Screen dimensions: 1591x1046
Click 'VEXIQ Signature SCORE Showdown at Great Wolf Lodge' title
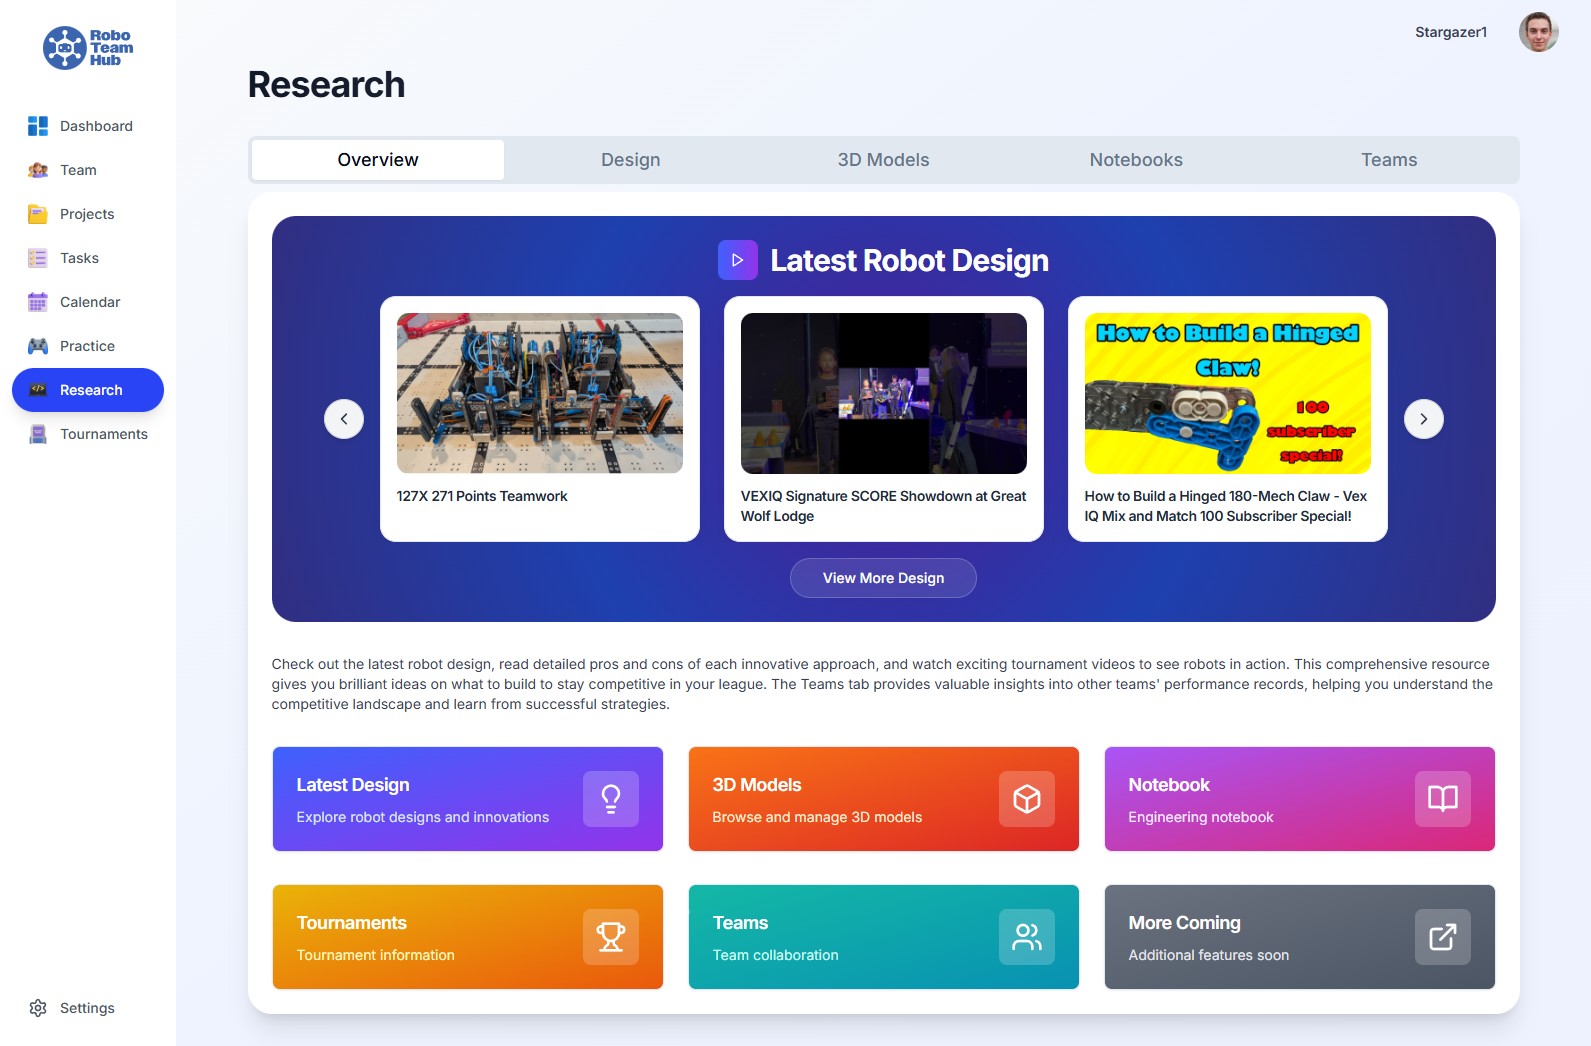click(x=884, y=506)
